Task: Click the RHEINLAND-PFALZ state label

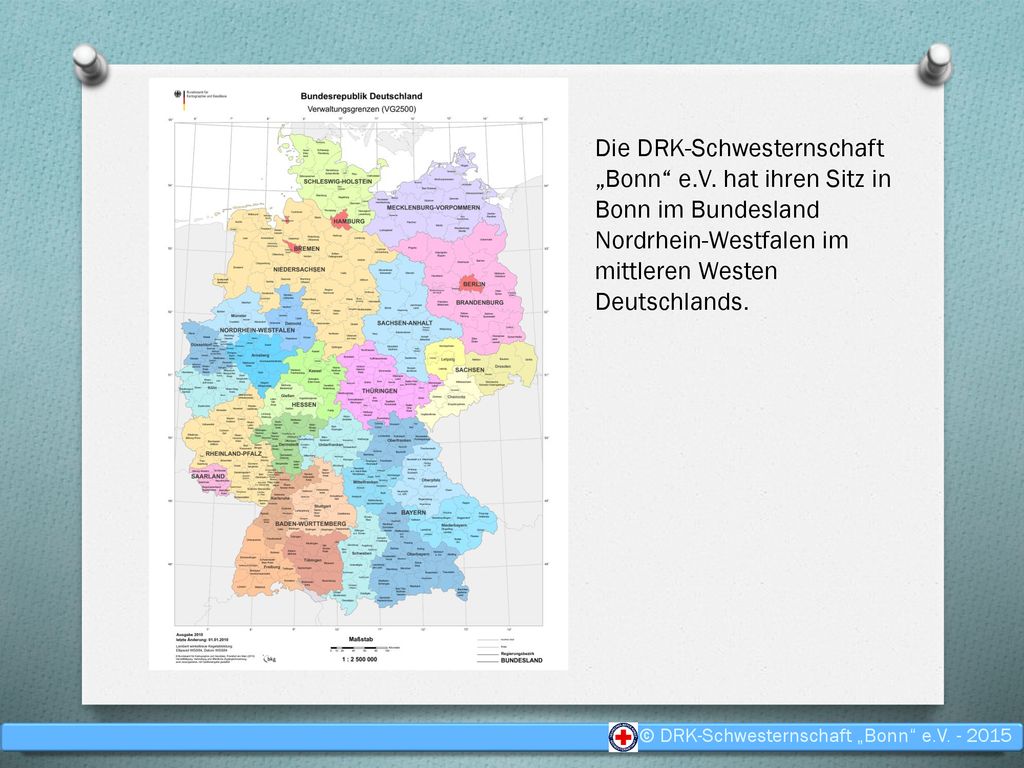Action: [x=233, y=453]
